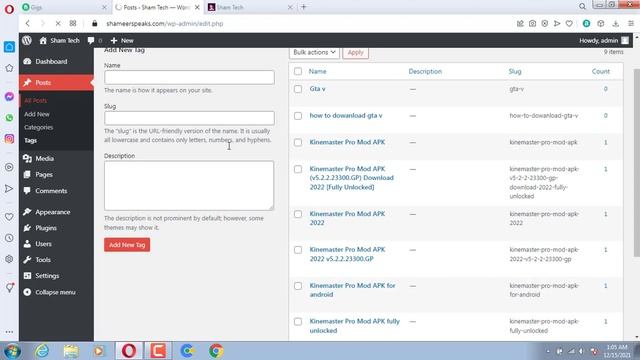Click Howdy, admin account menu
The image size is (640, 360).
point(604,40)
